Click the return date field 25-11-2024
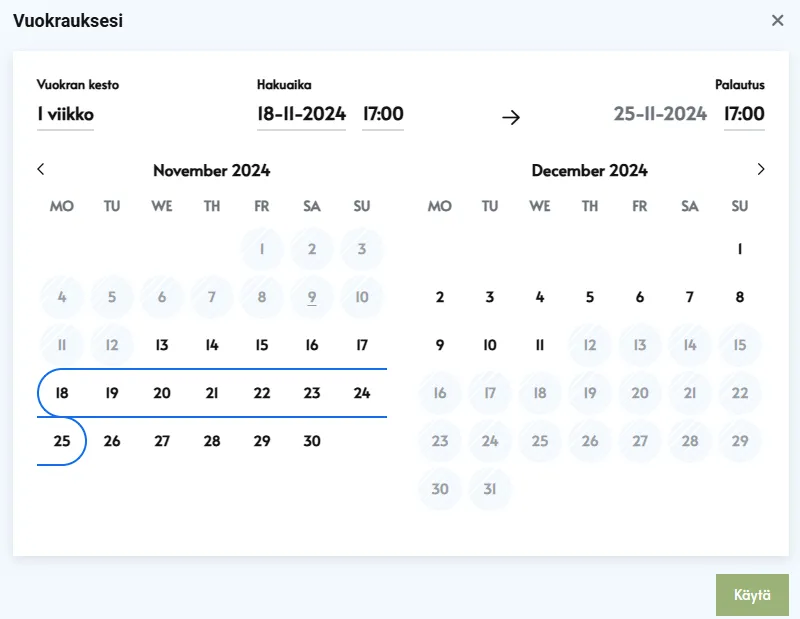This screenshot has height=619, width=800. tap(660, 115)
